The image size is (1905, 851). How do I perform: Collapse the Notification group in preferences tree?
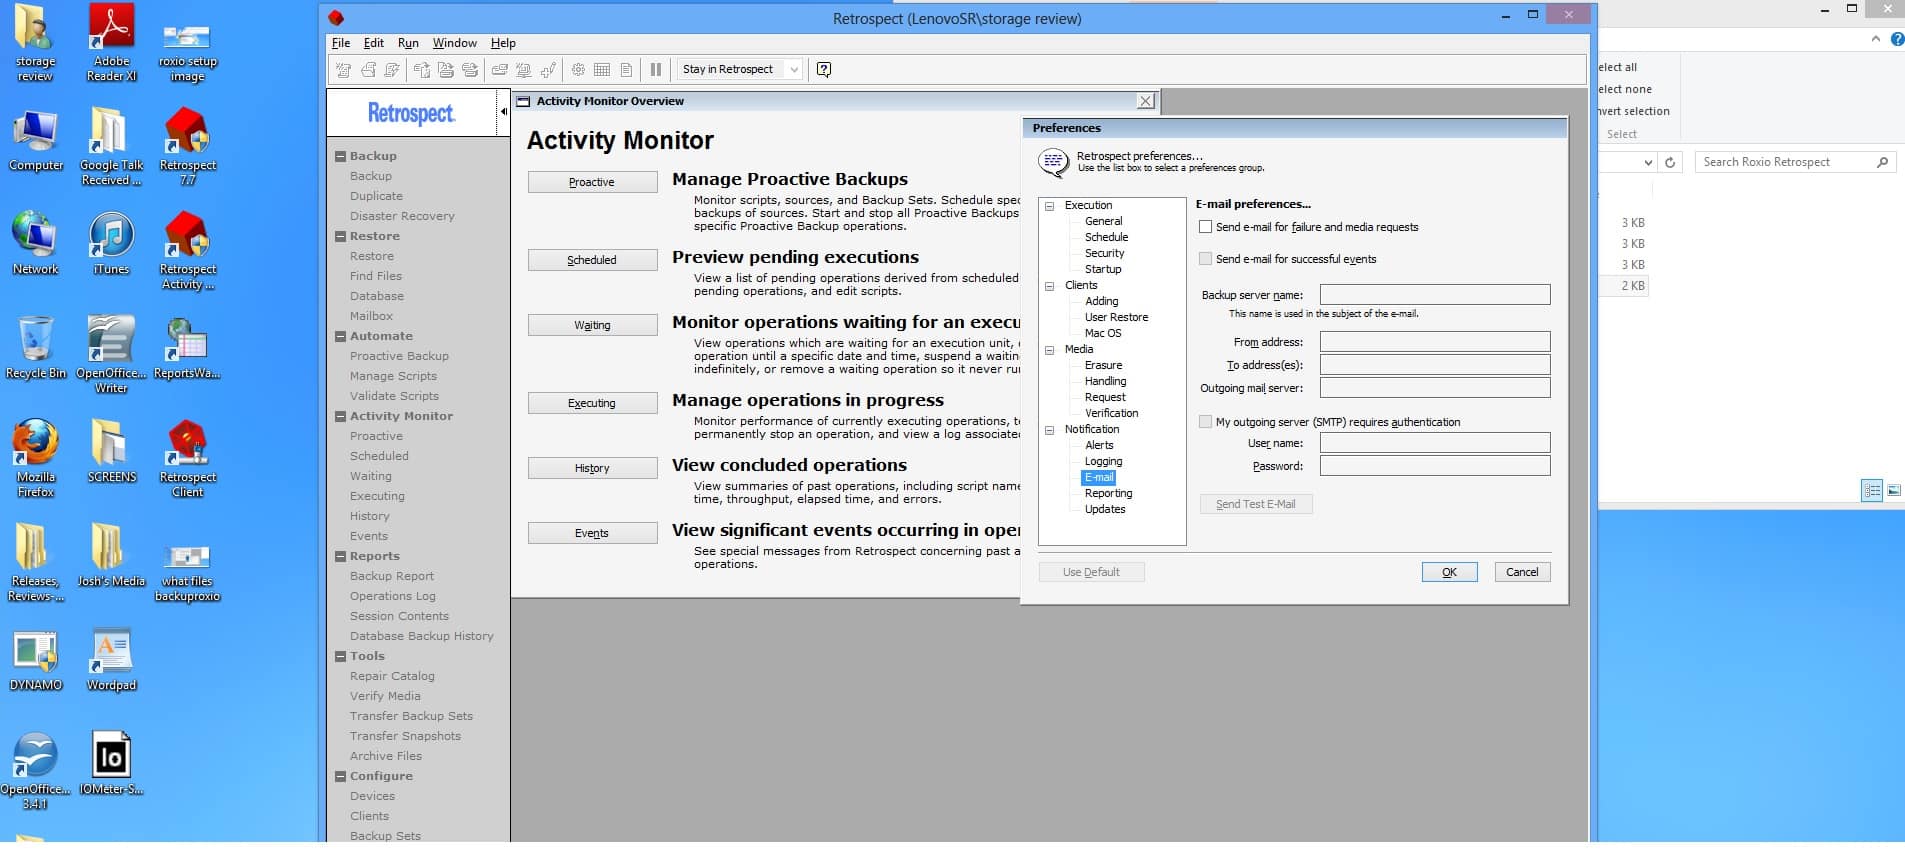[1050, 430]
